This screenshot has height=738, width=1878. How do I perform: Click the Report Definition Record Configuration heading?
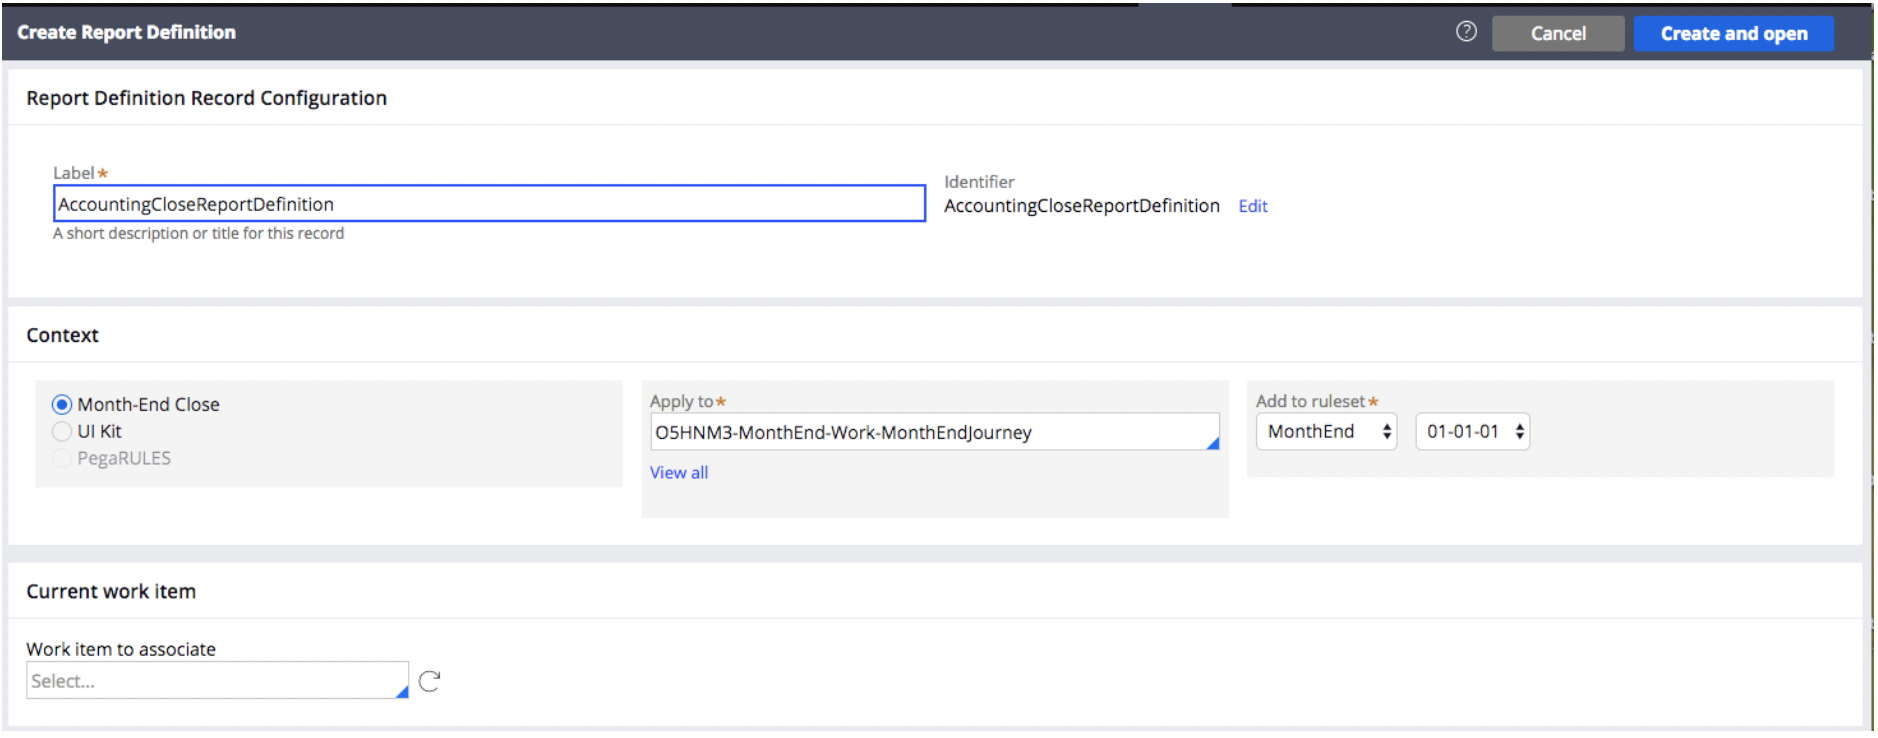[x=206, y=98]
